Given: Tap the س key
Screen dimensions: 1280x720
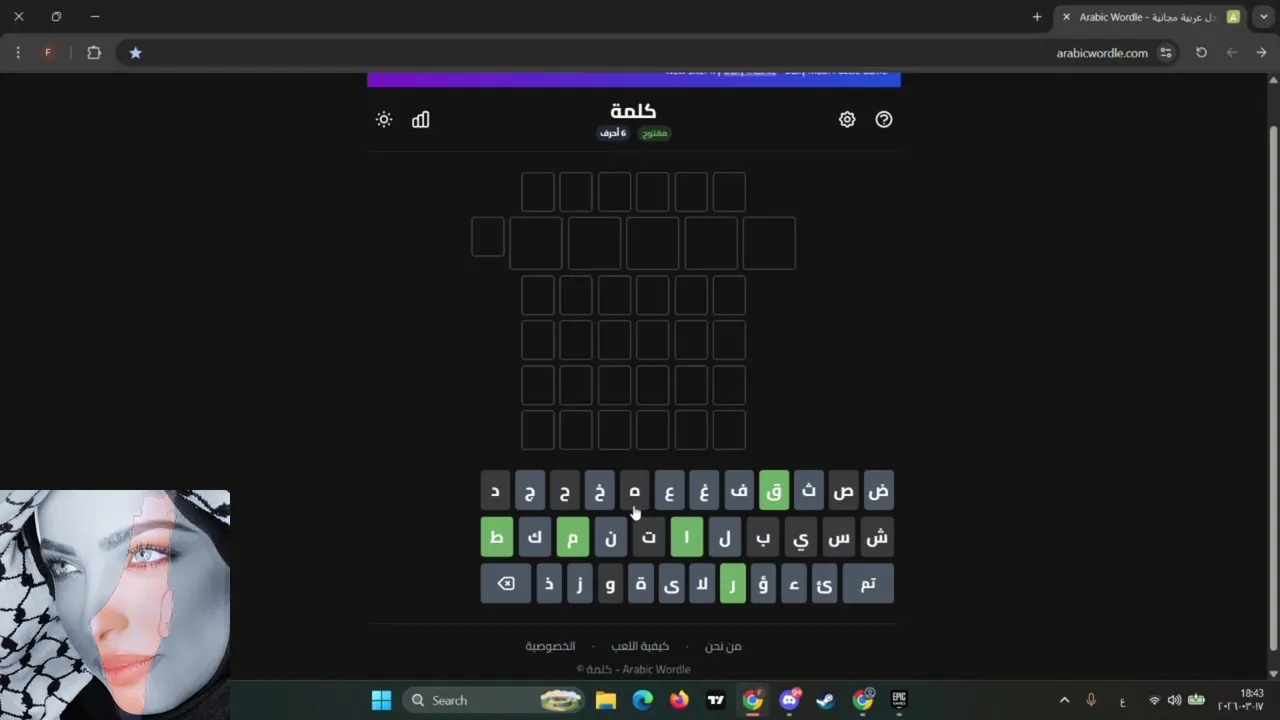Looking at the screenshot, I should coord(839,537).
